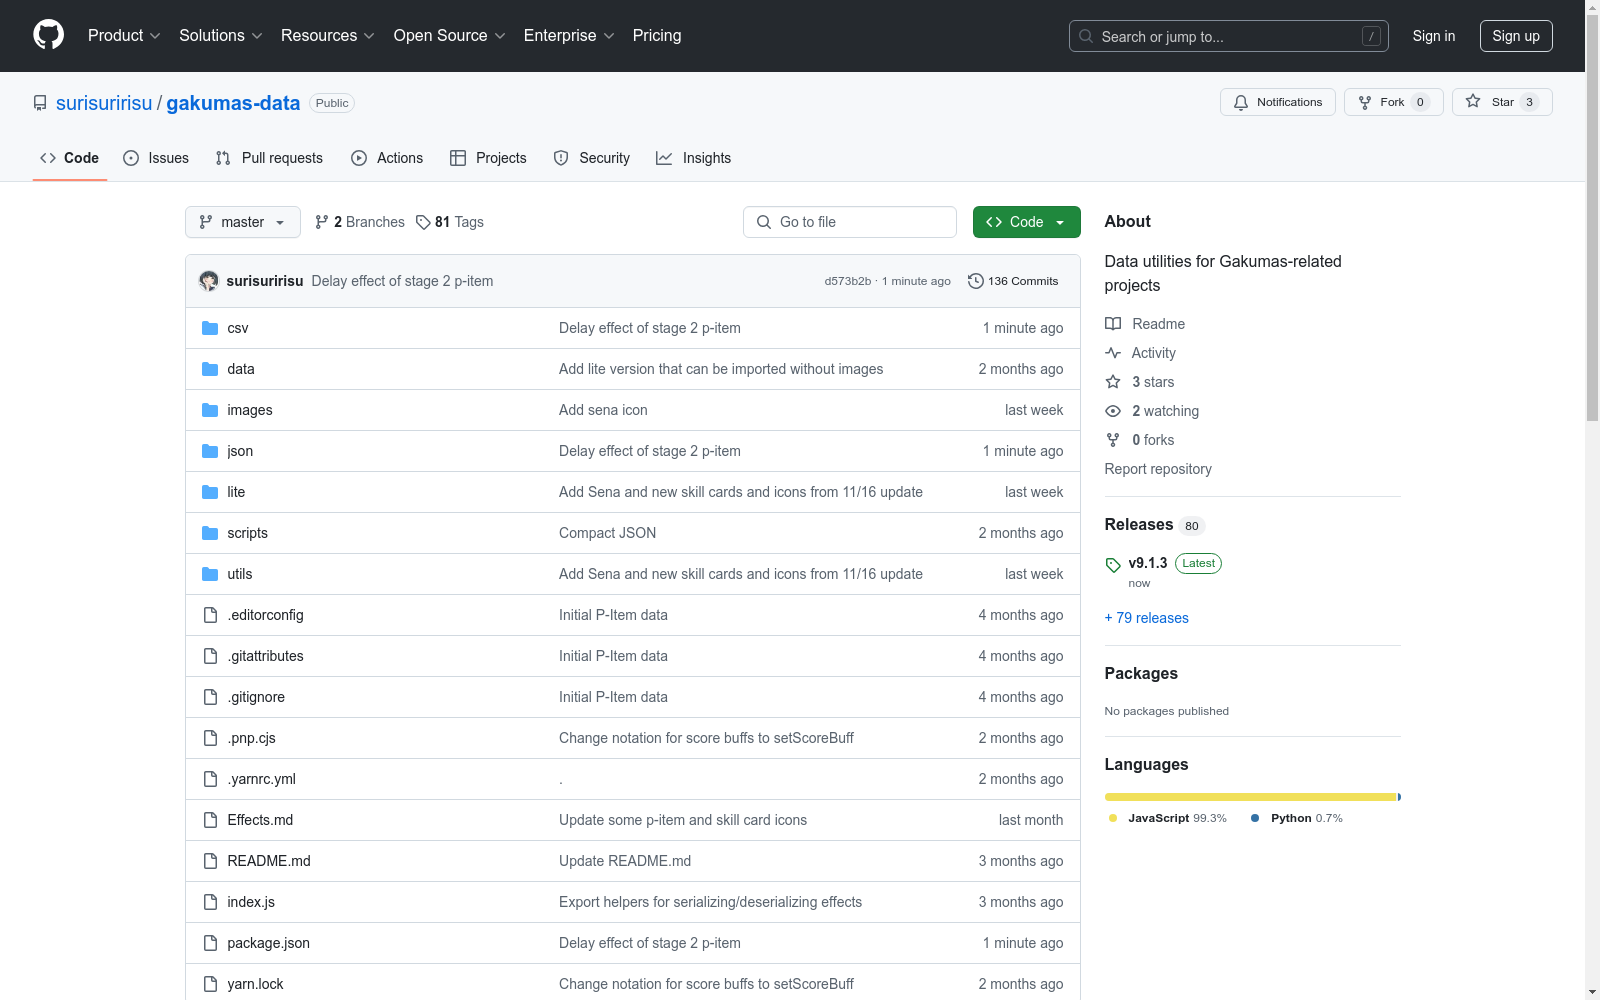Click the Go to file input

[x=850, y=222]
